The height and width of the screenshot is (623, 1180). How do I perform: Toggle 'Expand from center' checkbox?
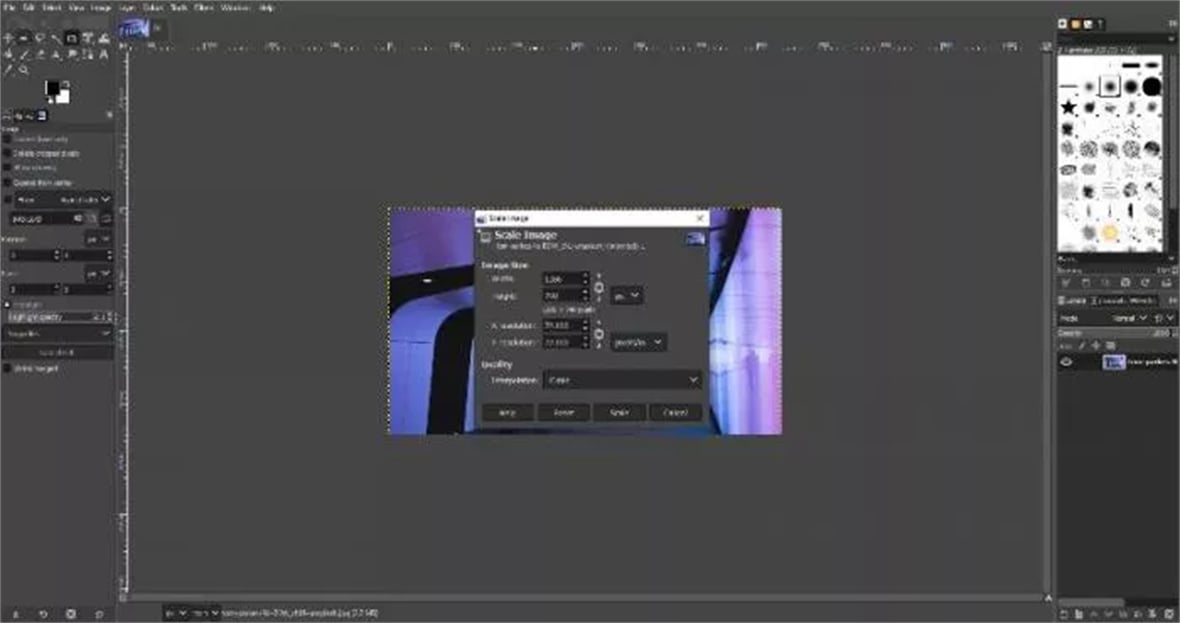tap(7, 182)
